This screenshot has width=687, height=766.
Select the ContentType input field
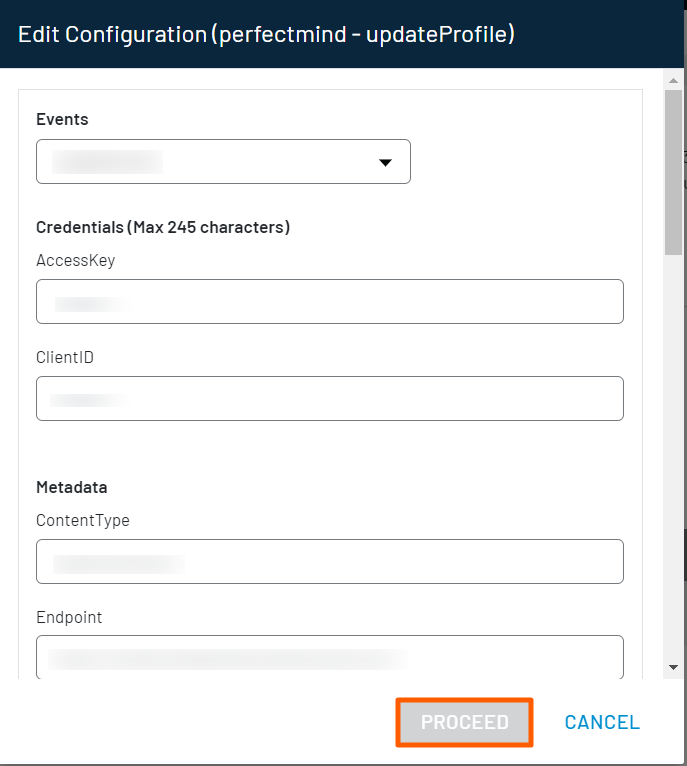tap(329, 562)
